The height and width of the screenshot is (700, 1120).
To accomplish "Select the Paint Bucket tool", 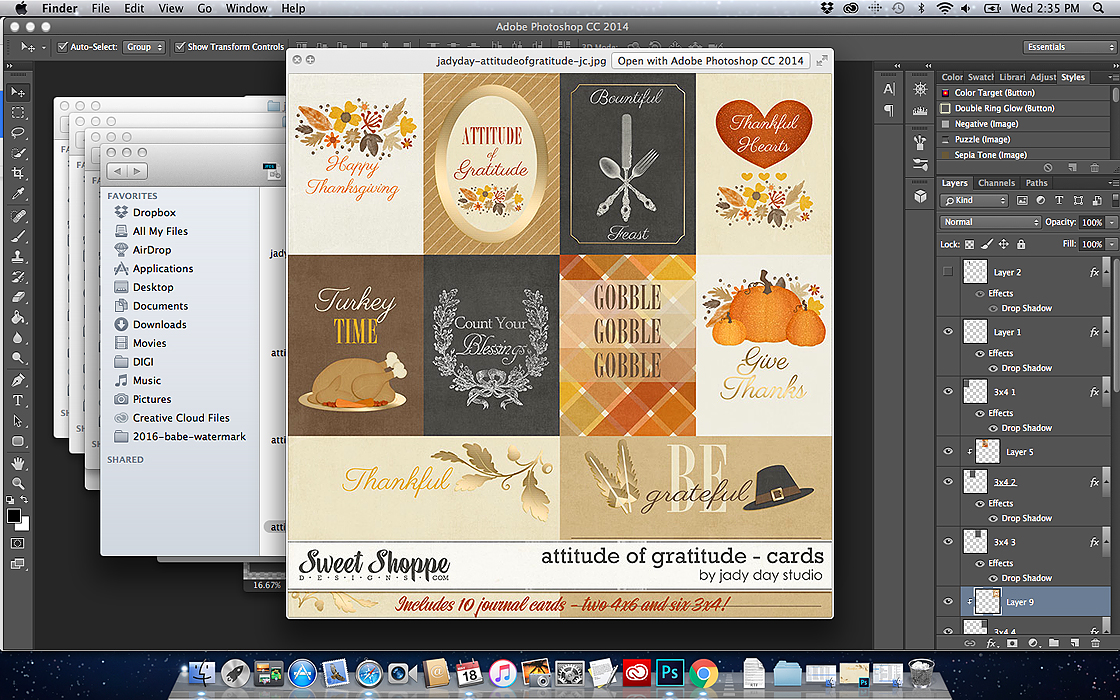I will (18, 318).
